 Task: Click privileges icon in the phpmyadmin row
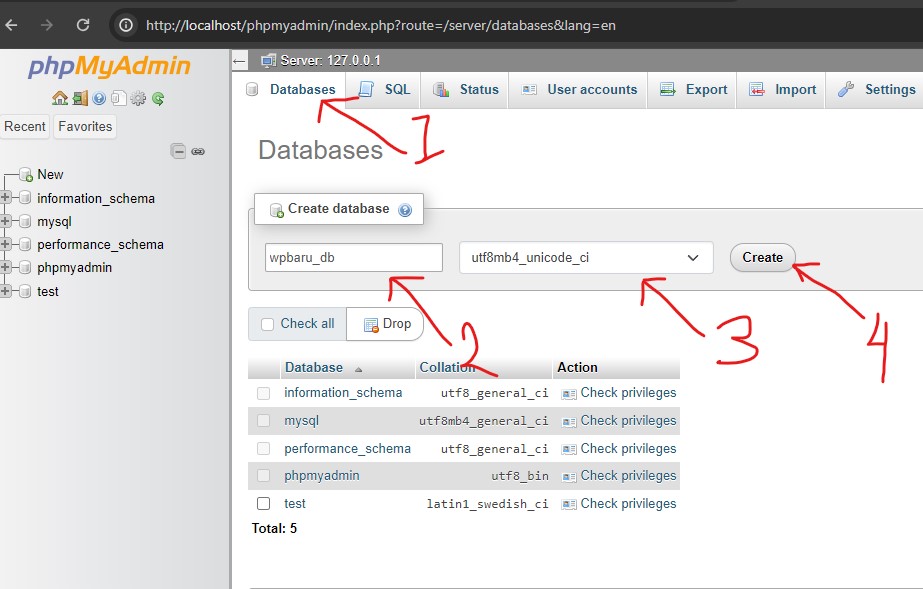click(569, 476)
